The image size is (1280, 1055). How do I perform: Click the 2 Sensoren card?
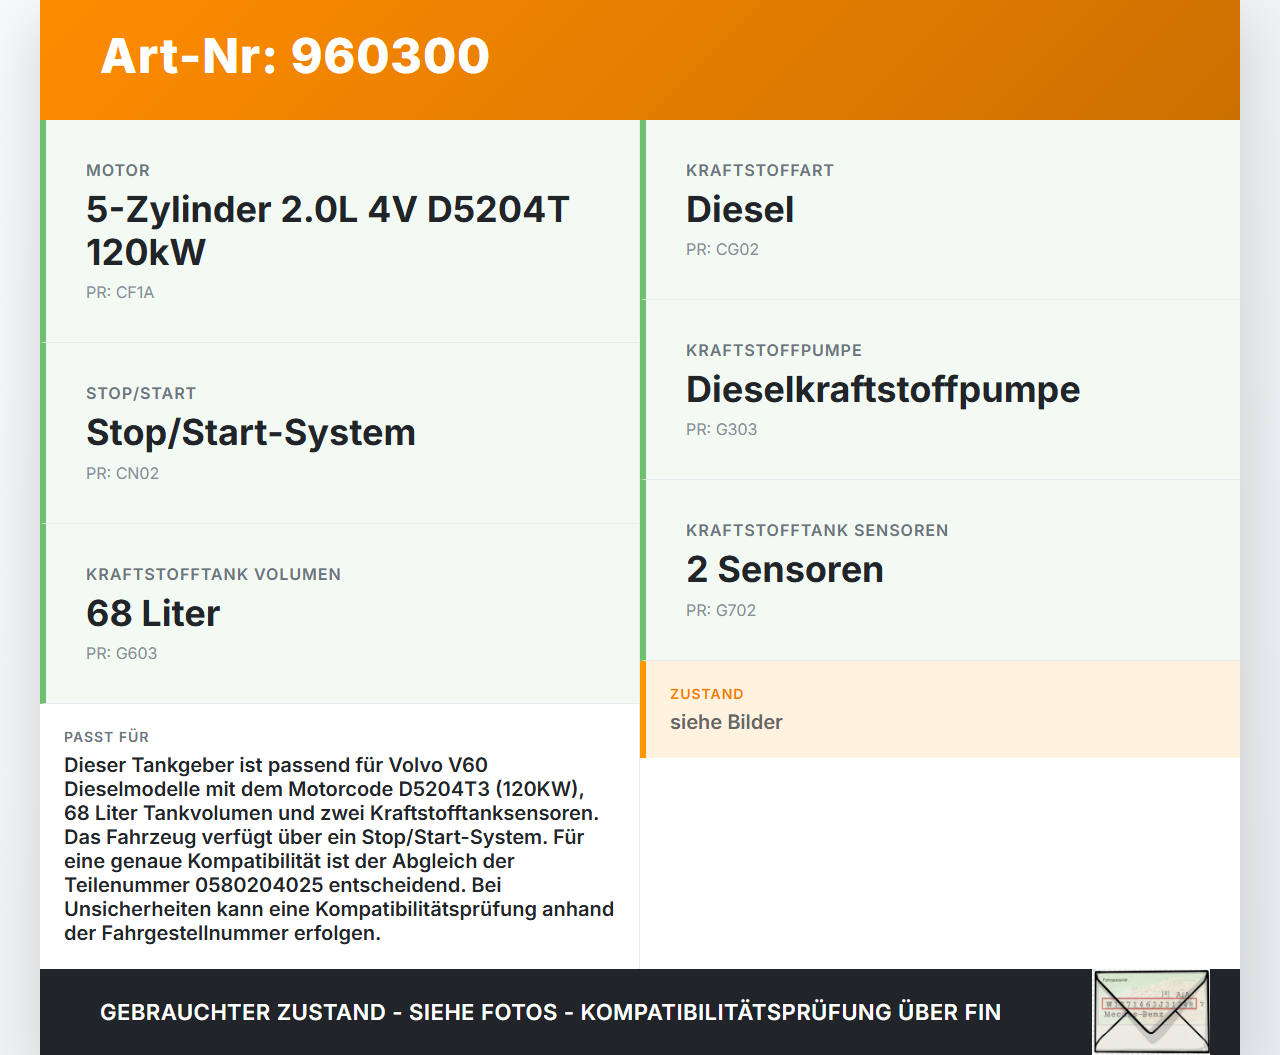pyautogui.click(x=940, y=570)
